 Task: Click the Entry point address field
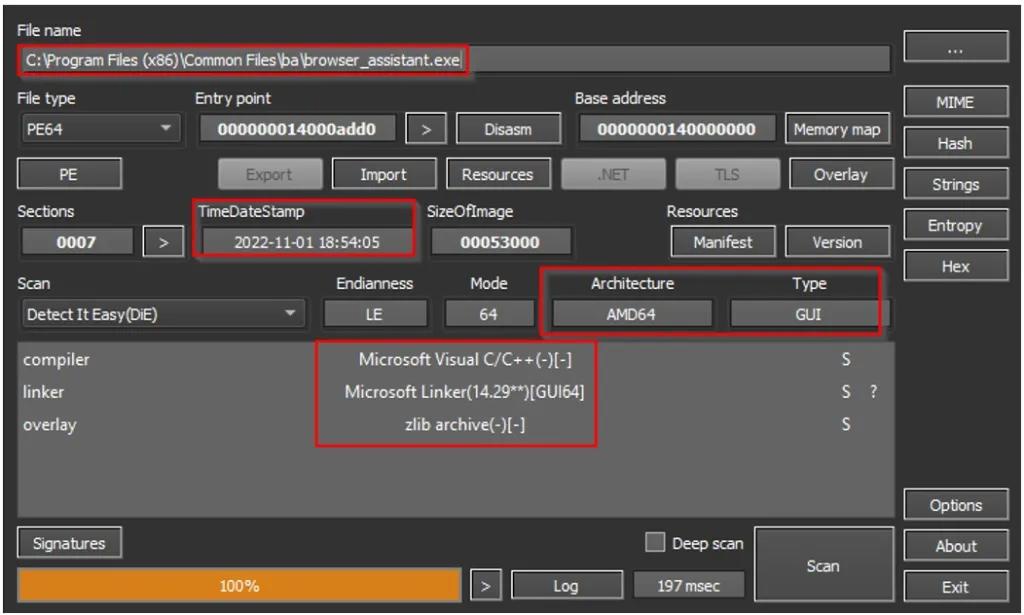tap(297, 129)
